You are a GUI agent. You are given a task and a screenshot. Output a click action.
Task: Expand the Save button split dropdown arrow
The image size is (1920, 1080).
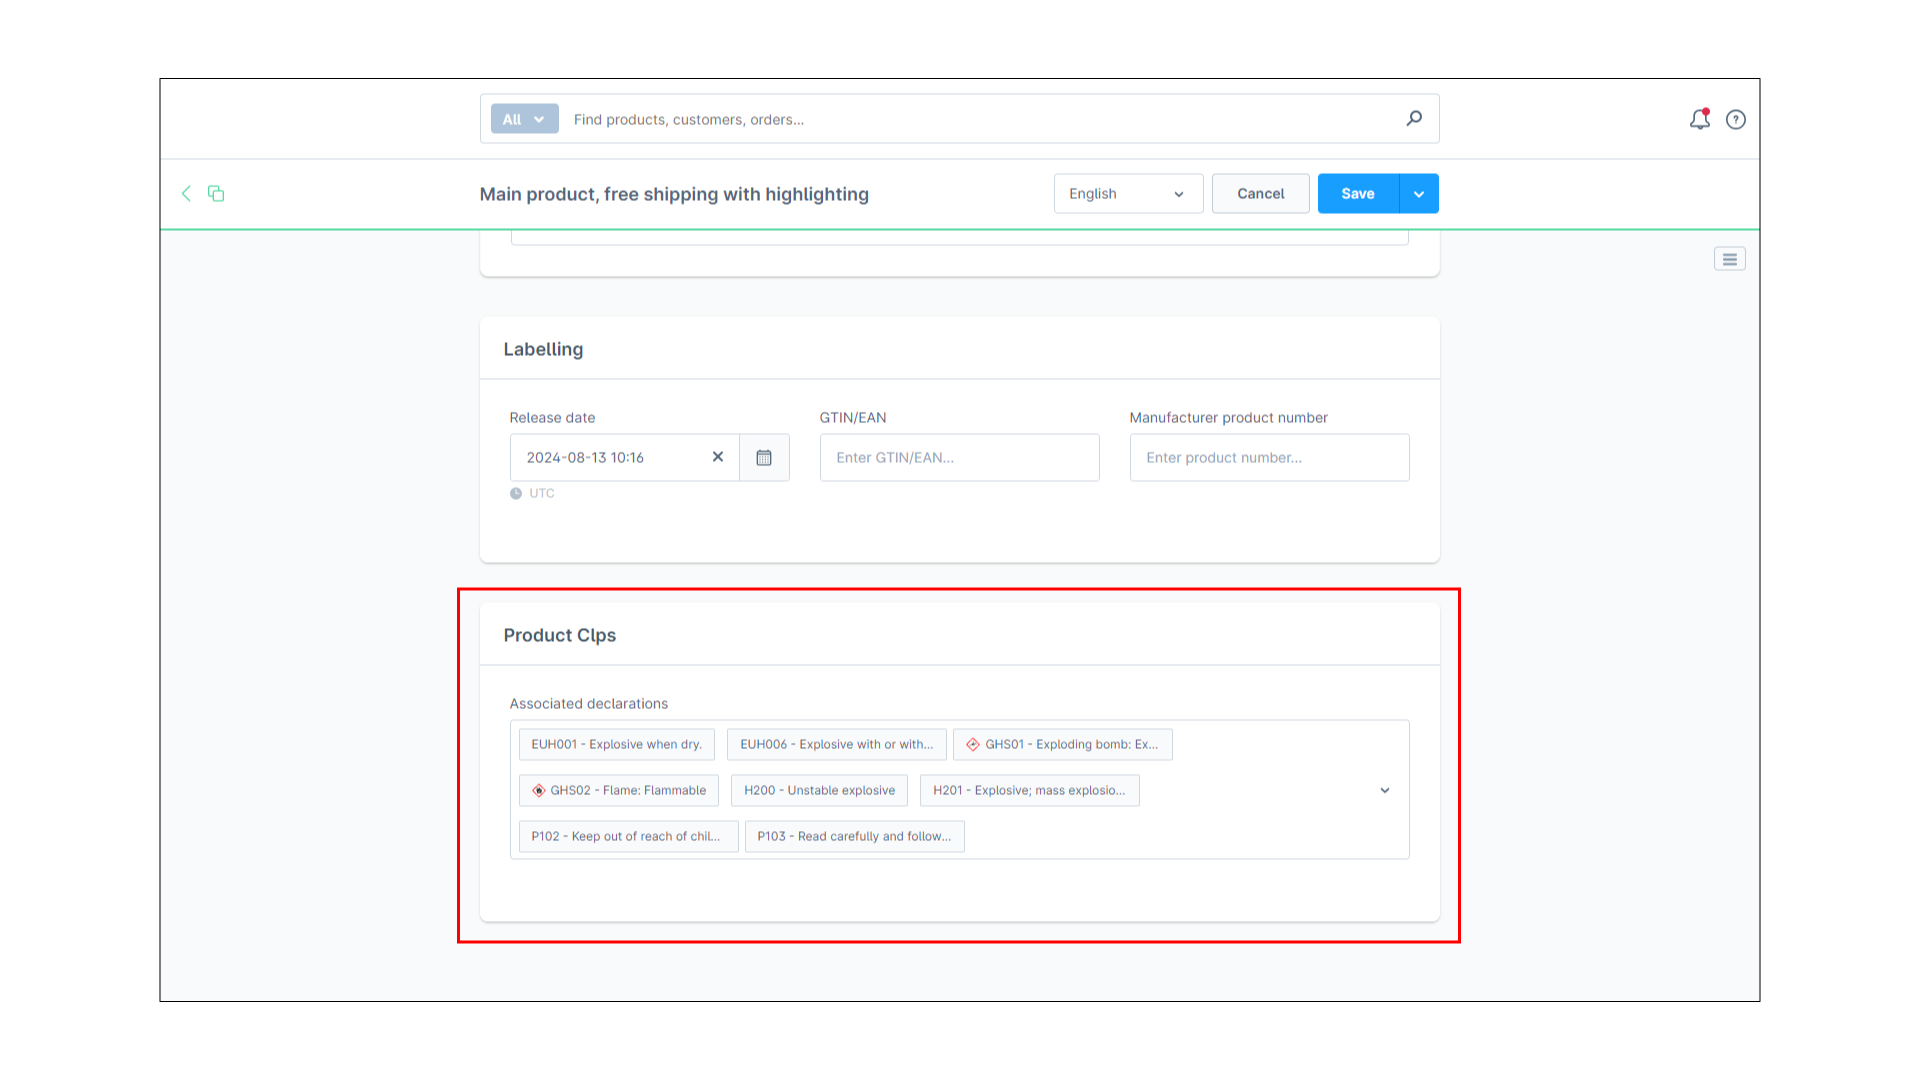1419,194
